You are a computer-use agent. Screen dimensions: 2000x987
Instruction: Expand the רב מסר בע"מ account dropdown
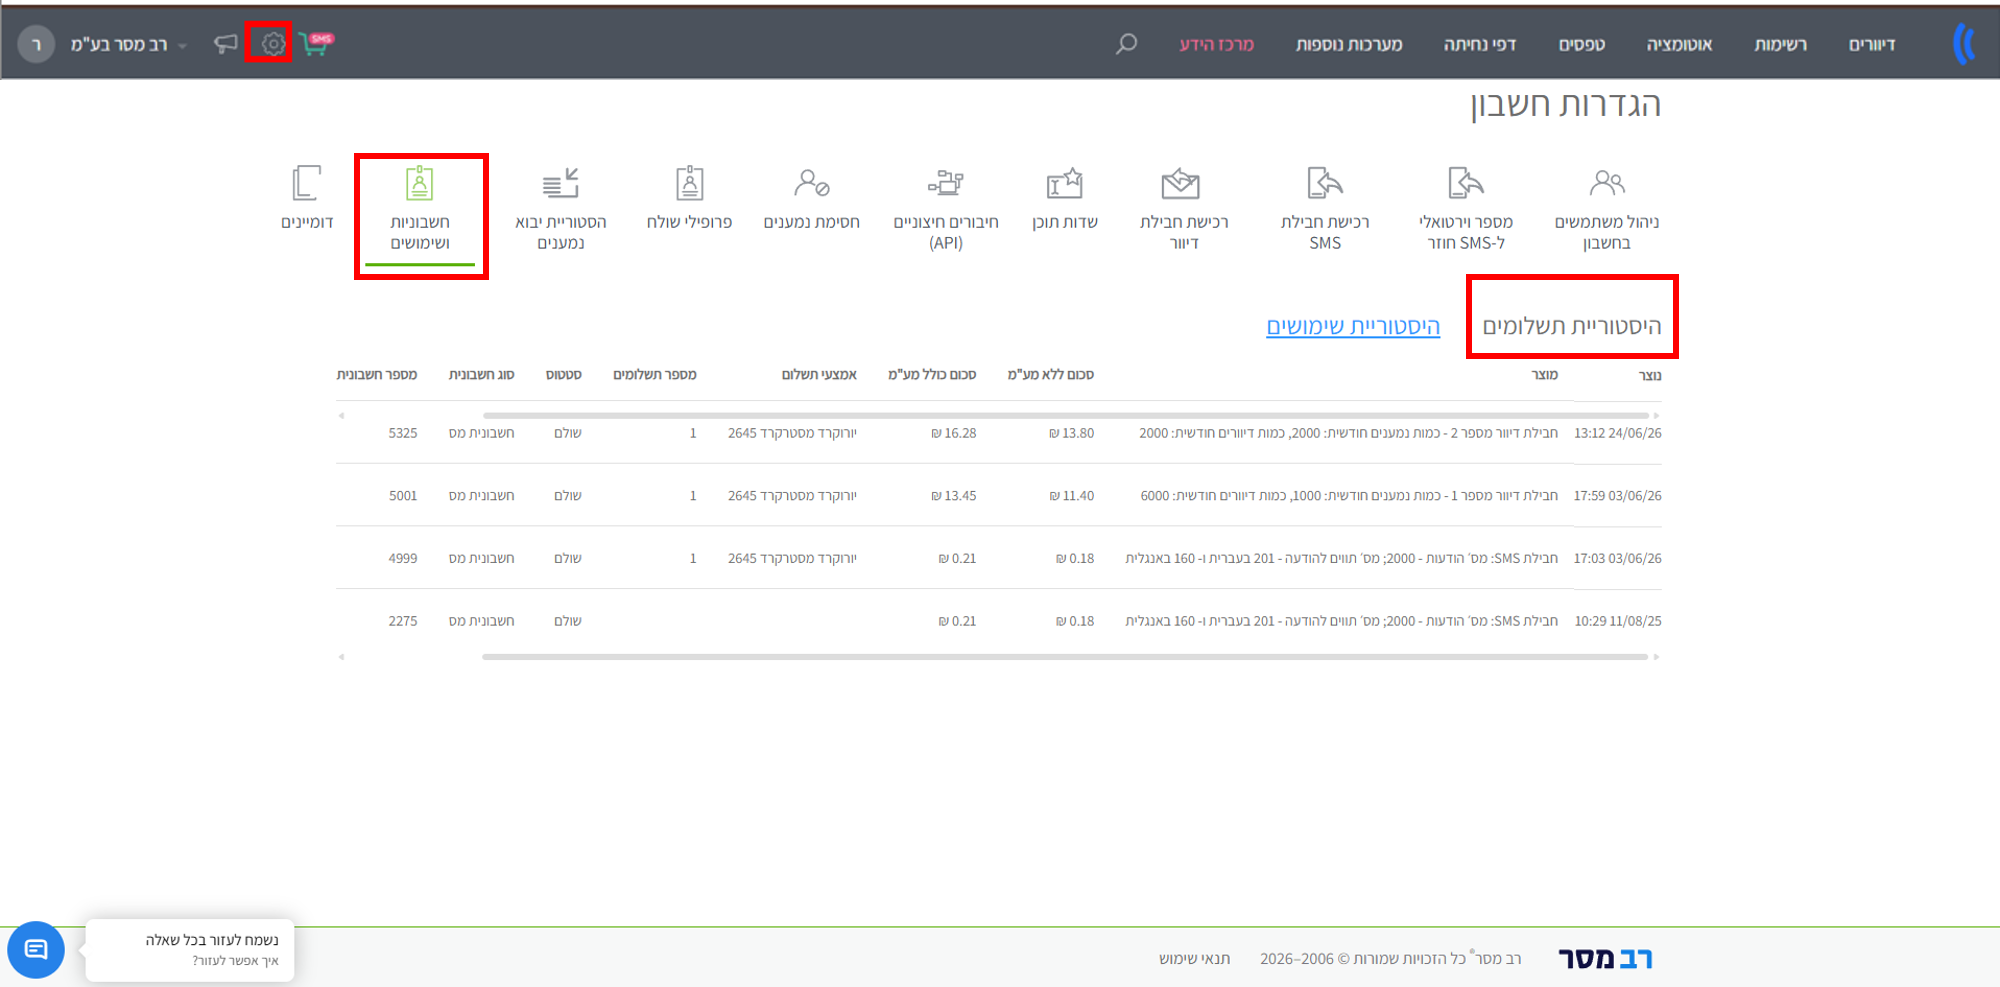click(128, 45)
